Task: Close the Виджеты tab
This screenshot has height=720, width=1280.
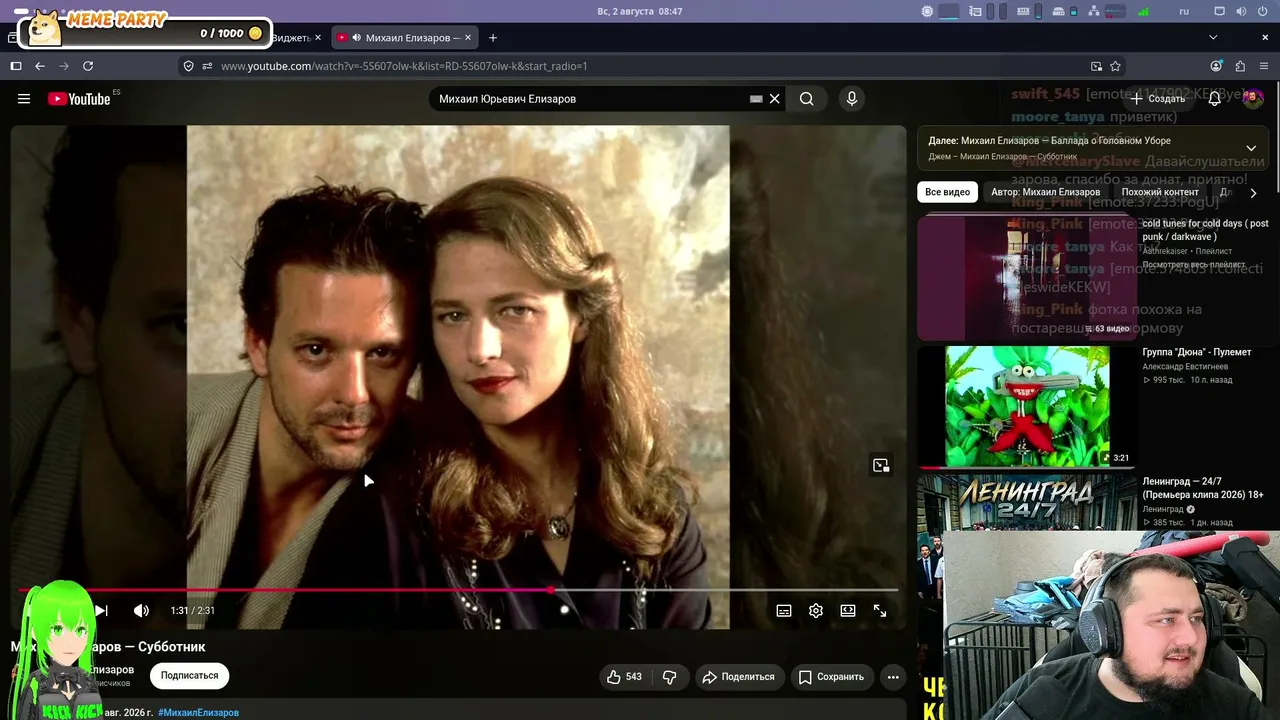Action: click(318, 38)
